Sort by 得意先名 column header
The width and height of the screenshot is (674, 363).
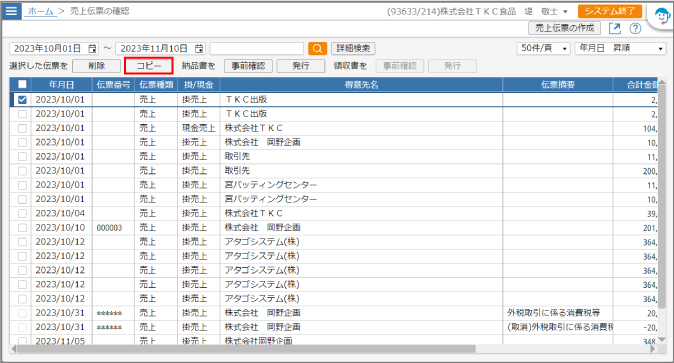point(362,85)
